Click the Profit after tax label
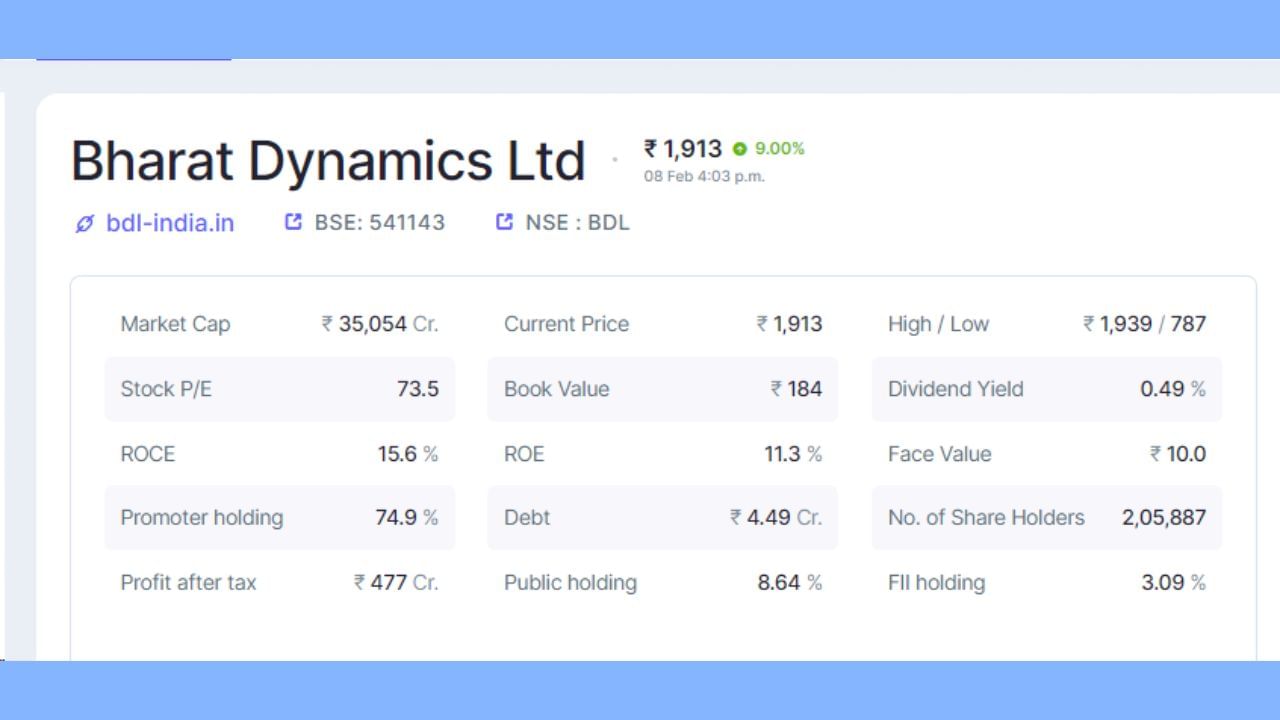Screen dimensions: 1280x720 click(x=188, y=583)
